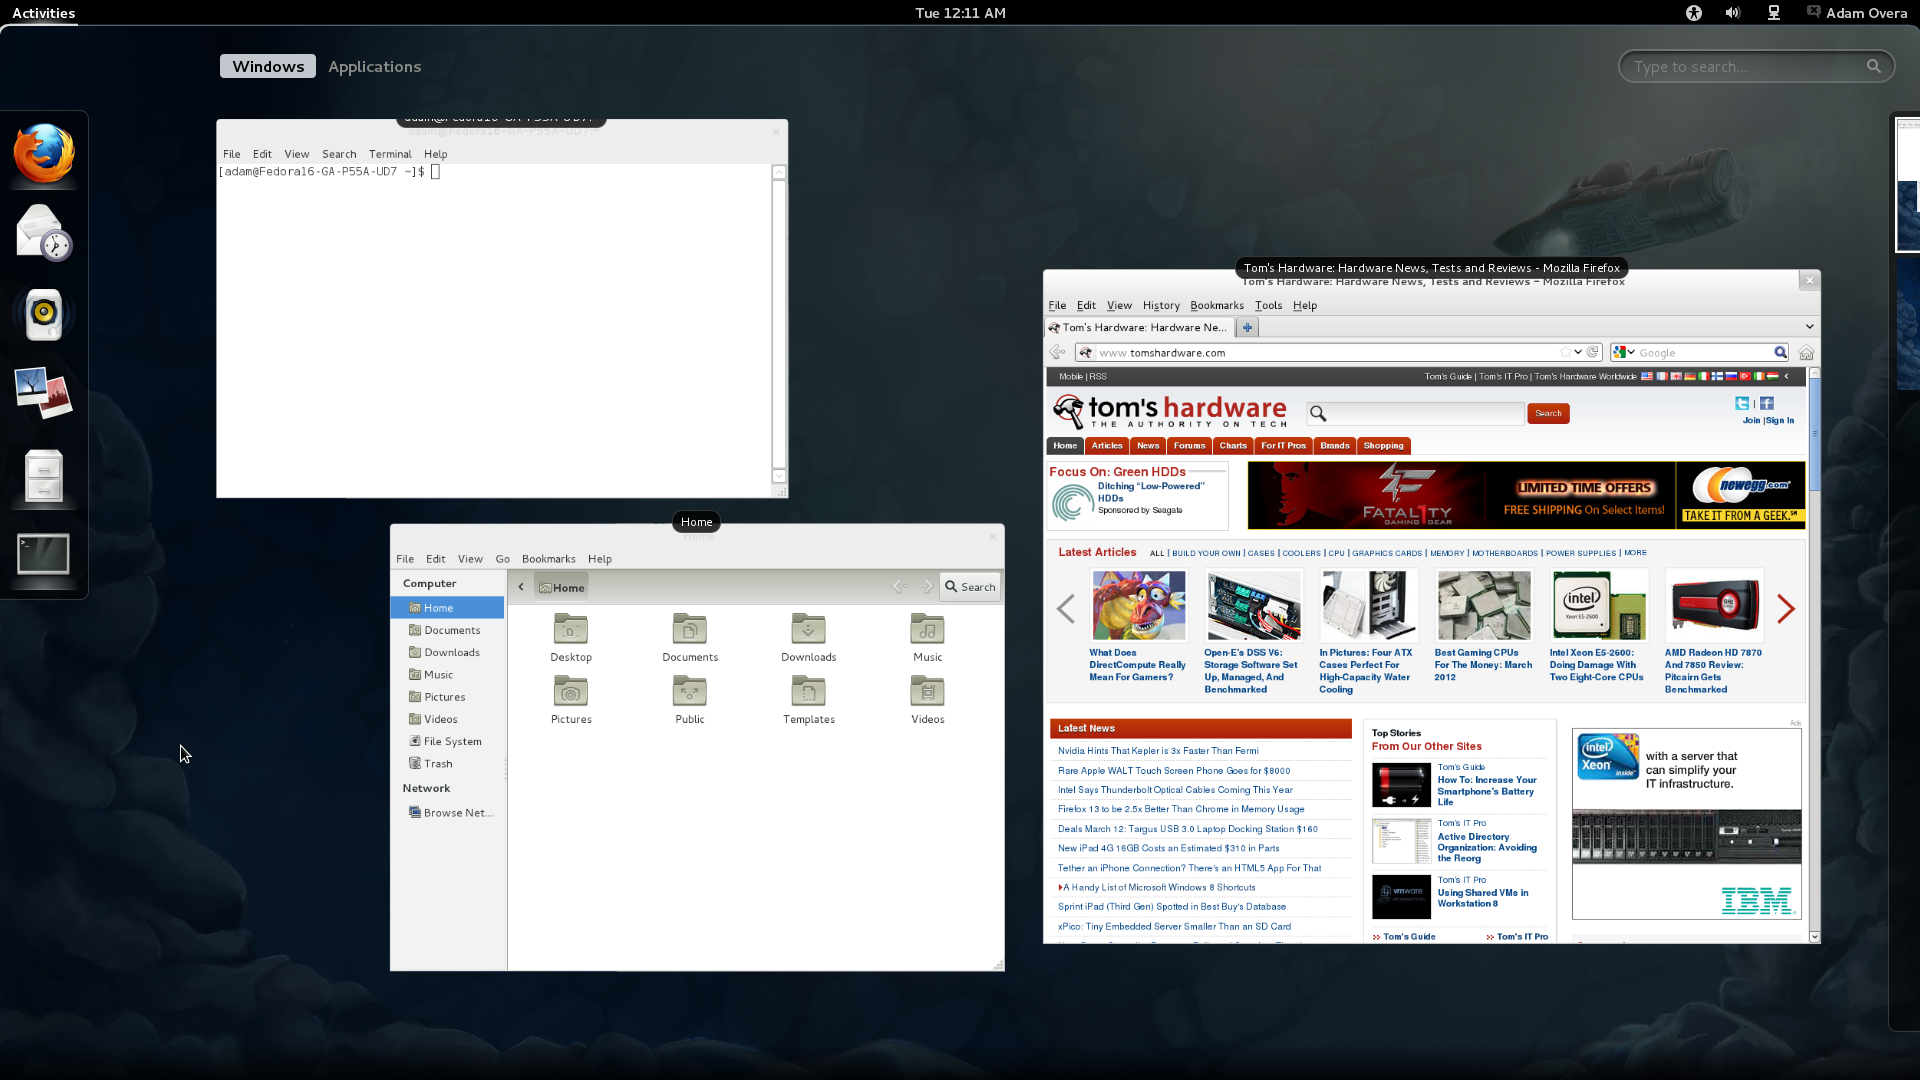
Task: Open Documents folder icon in file view
Action: (x=690, y=638)
